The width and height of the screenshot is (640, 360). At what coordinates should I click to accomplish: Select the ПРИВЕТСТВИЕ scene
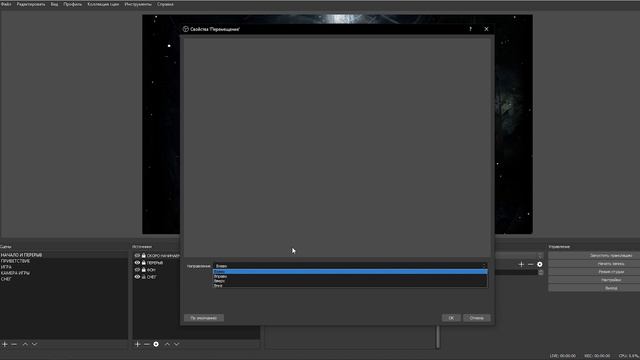point(64,261)
